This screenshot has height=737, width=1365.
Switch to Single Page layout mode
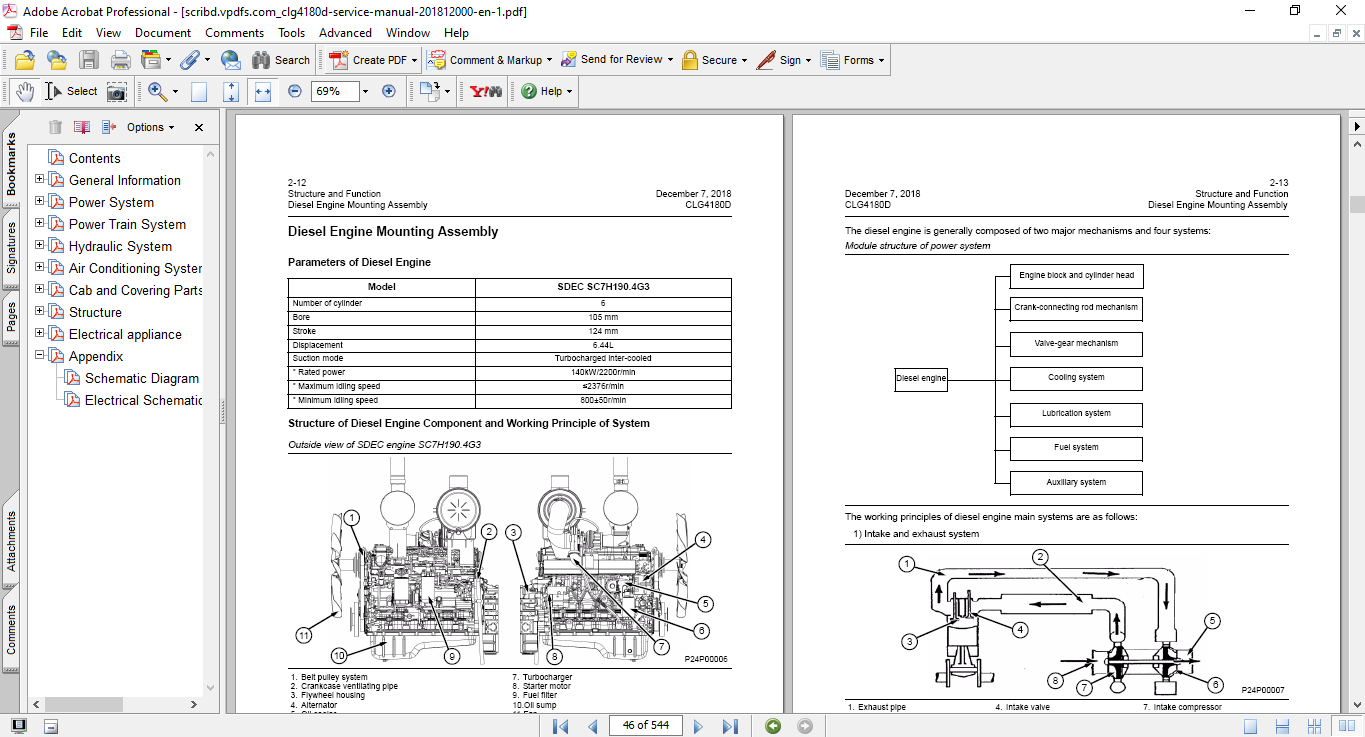1250,725
